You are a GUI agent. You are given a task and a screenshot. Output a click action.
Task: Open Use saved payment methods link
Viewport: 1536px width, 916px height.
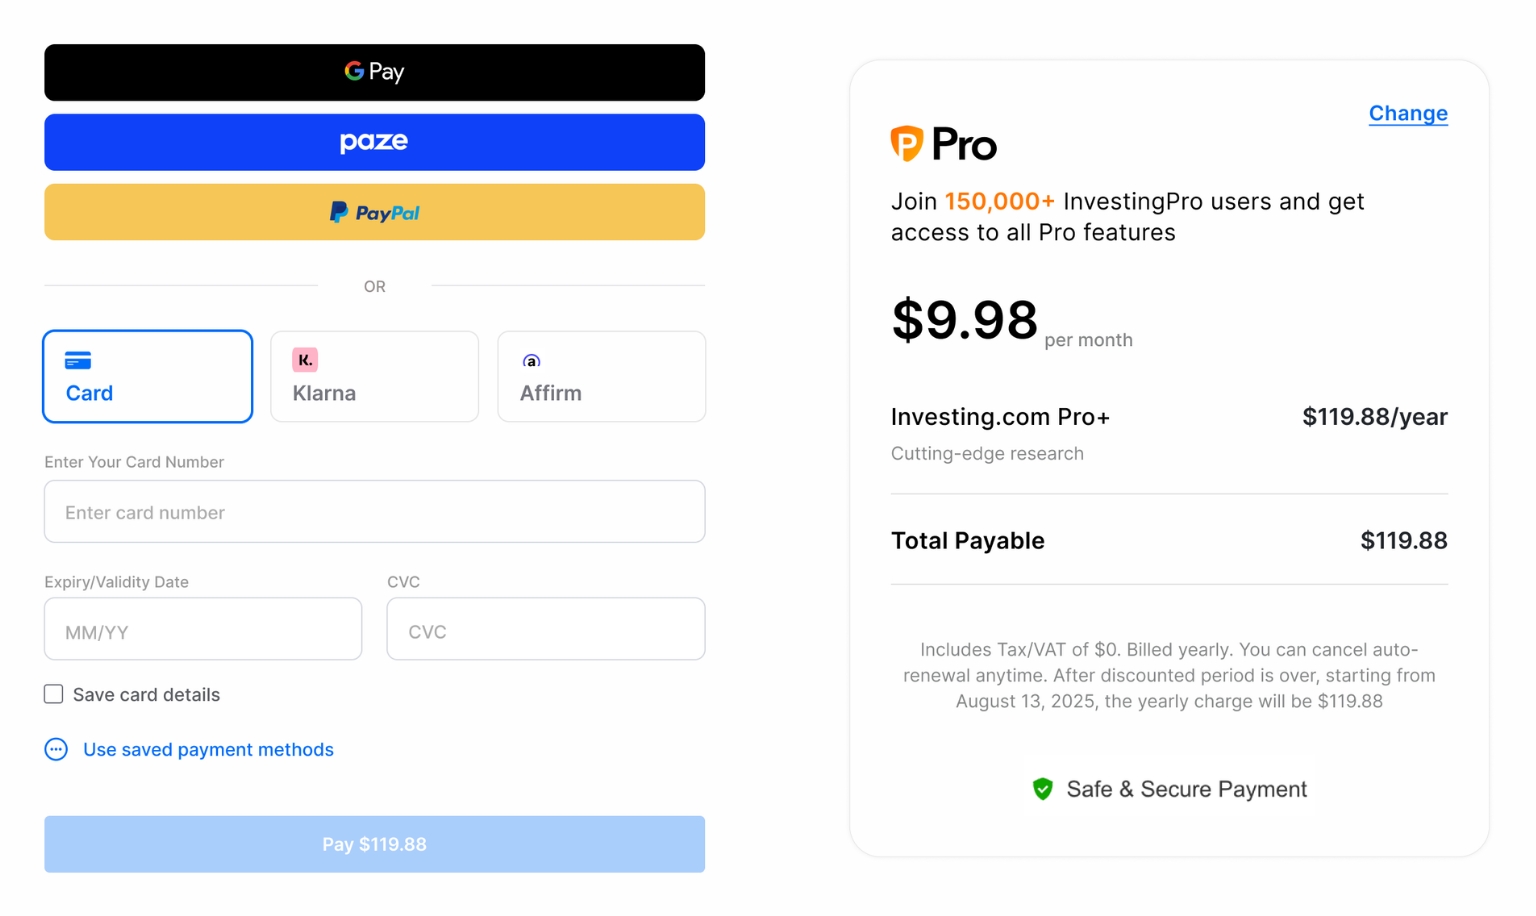coord(208,749)
